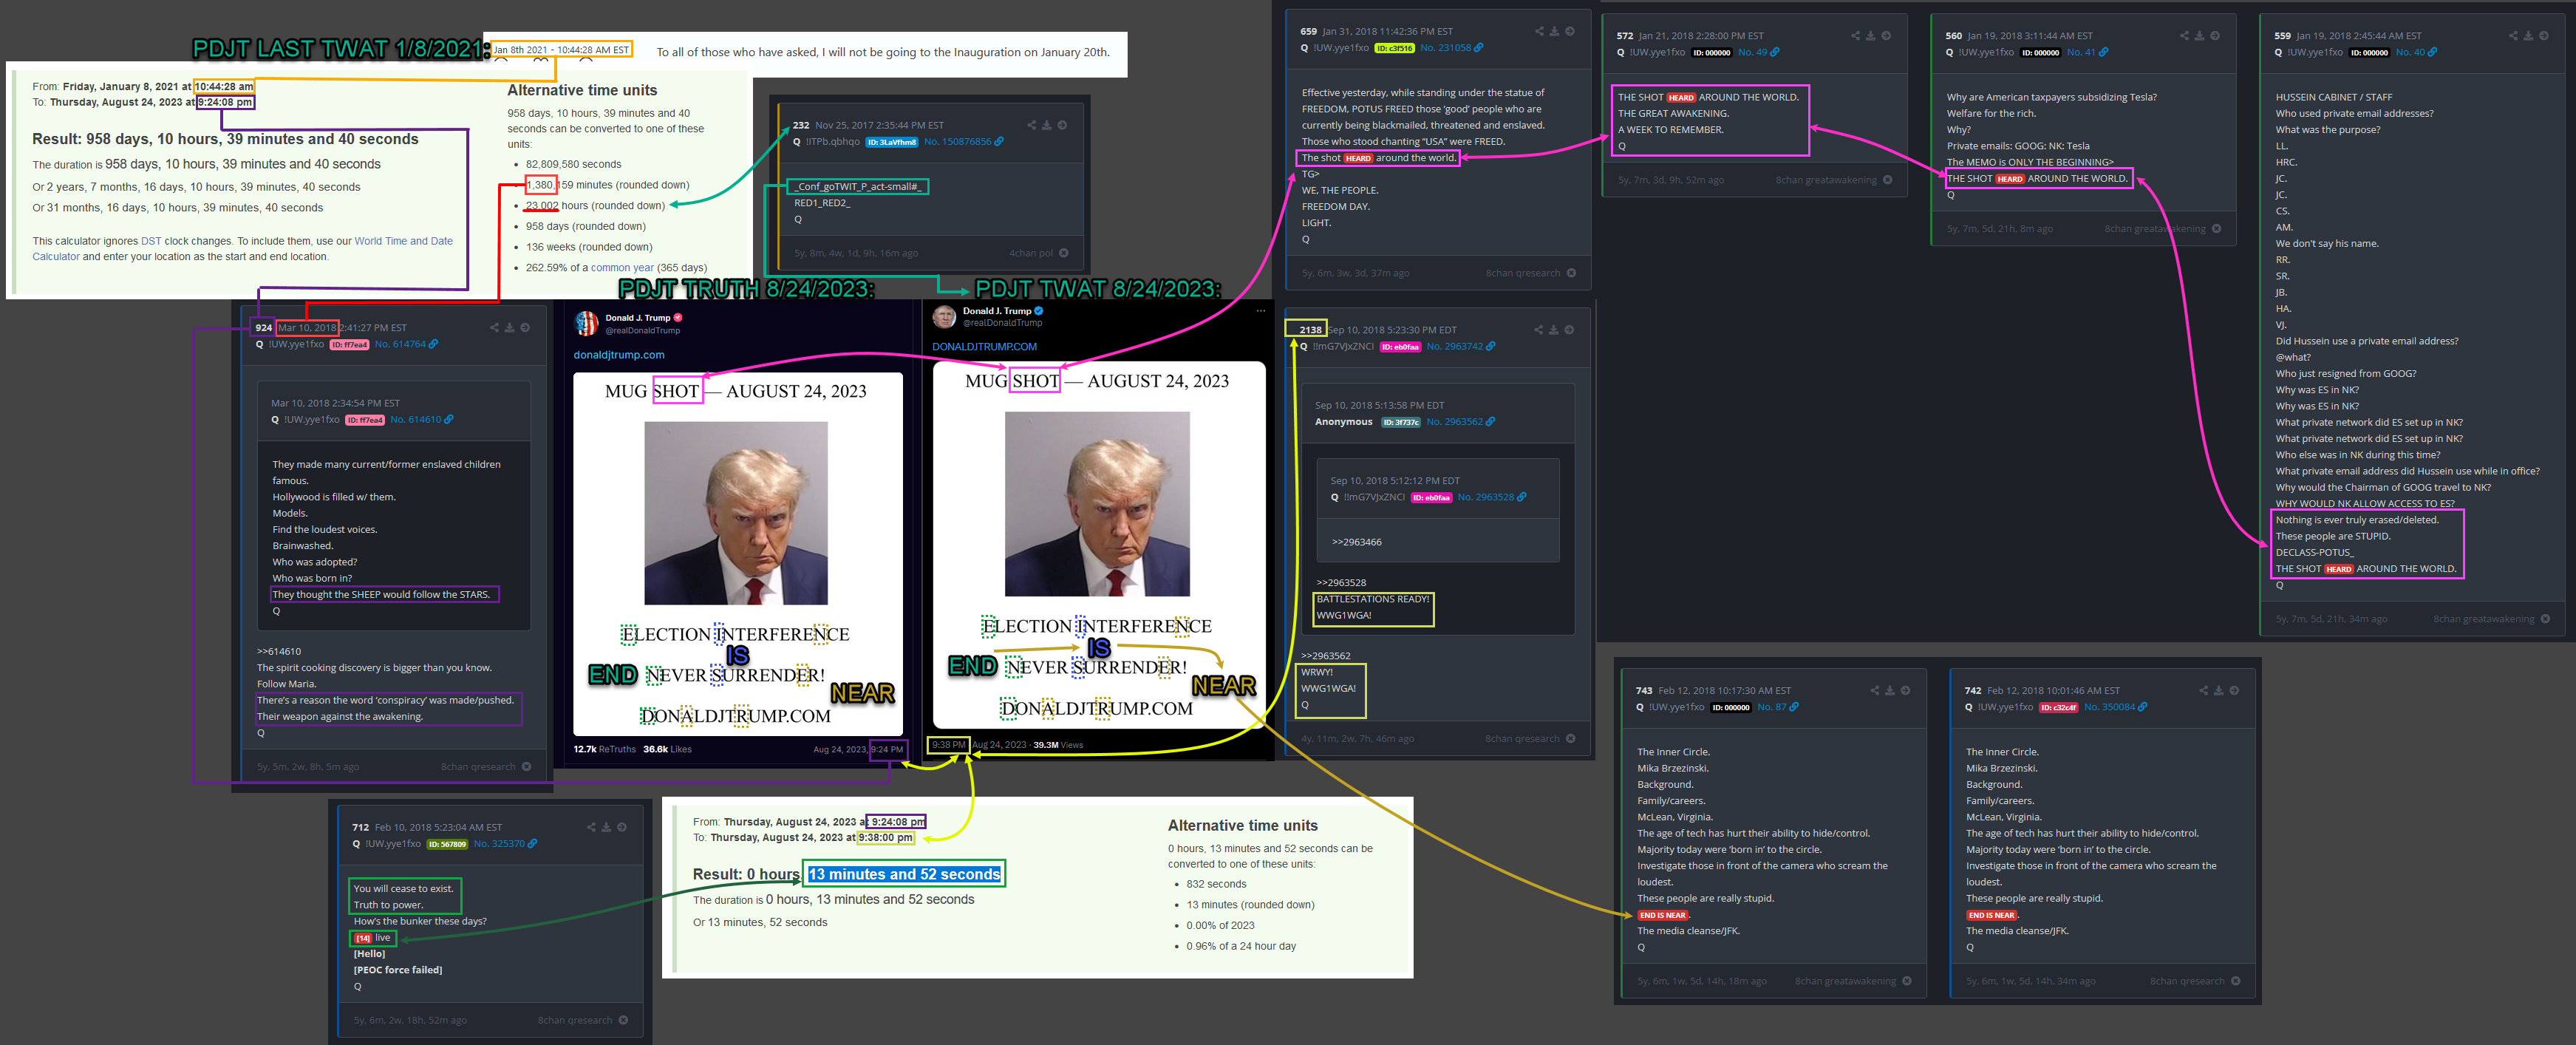Image resolution: width=2576 pixels, height=1045 pixels.
Task: Click the >>2963466 reply reference
Action: click(x=1357, y=543)
